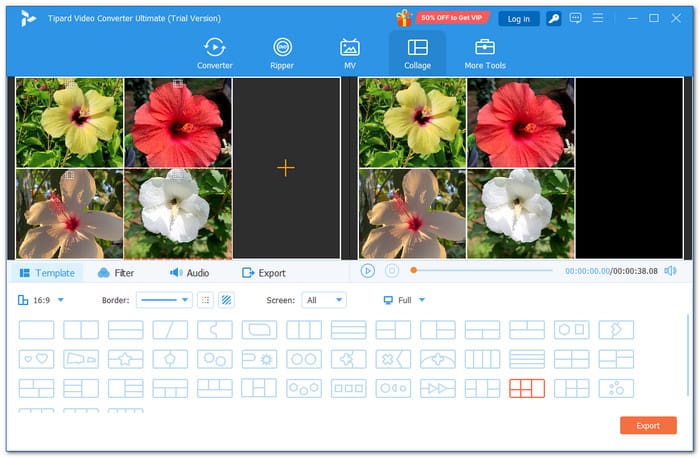Click the striped border pattern icon

click(x=226, y=300)
